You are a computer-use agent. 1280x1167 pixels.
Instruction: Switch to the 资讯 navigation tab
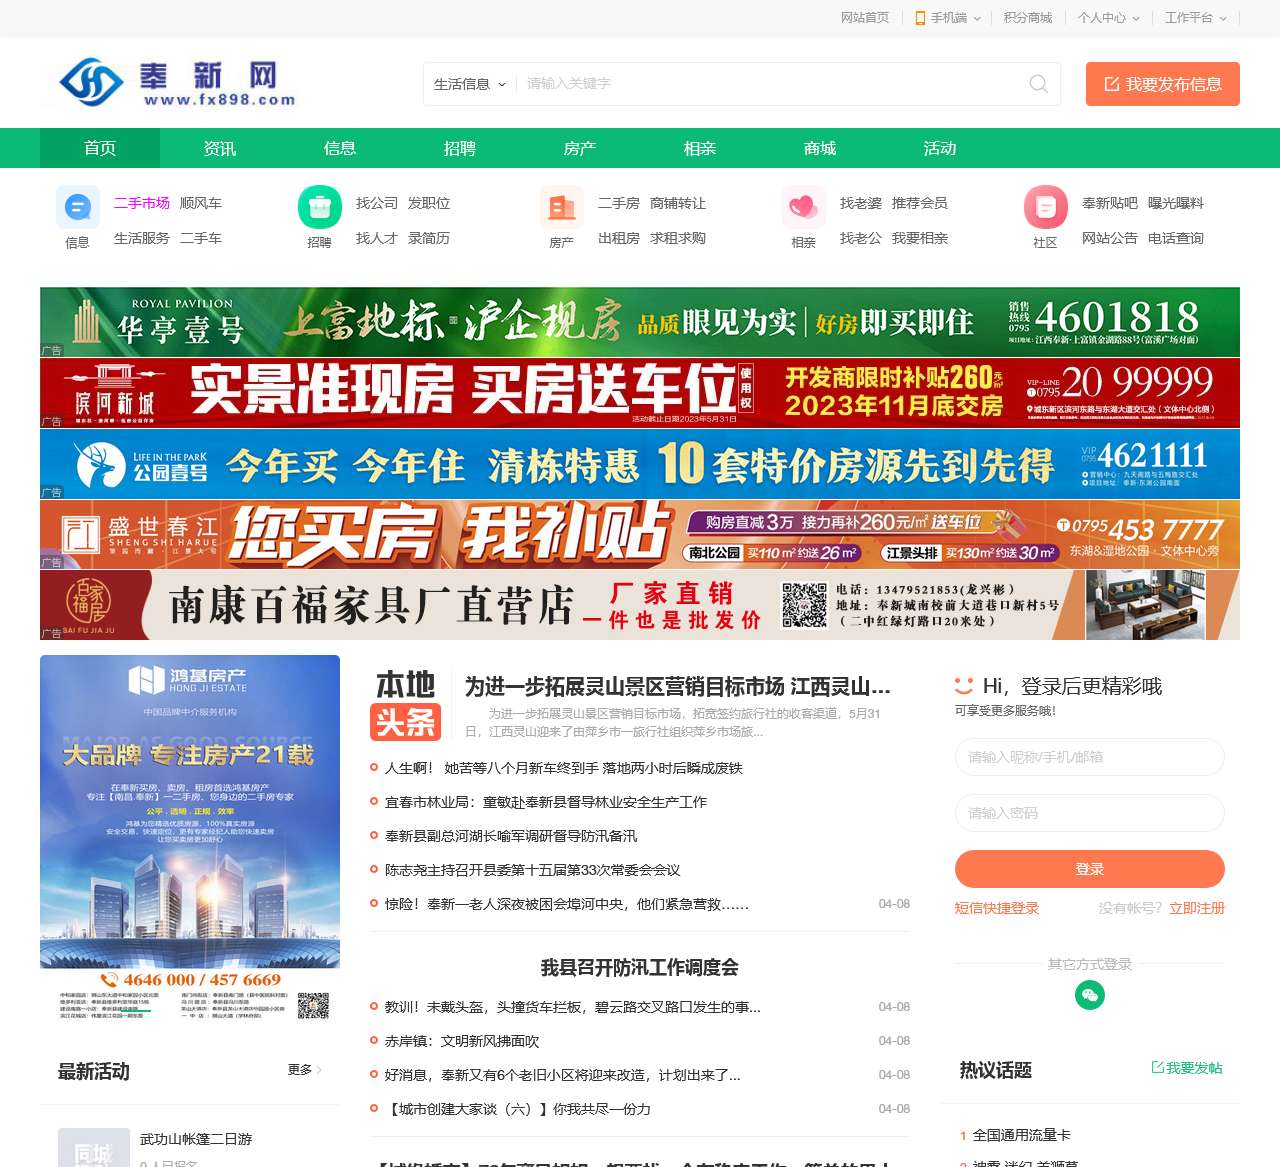click(220, 148)
